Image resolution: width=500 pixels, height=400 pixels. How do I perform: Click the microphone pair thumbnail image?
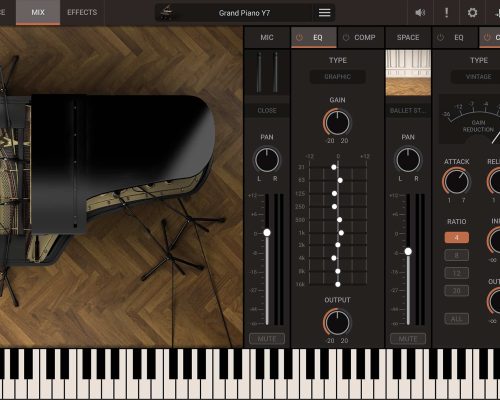267,73
